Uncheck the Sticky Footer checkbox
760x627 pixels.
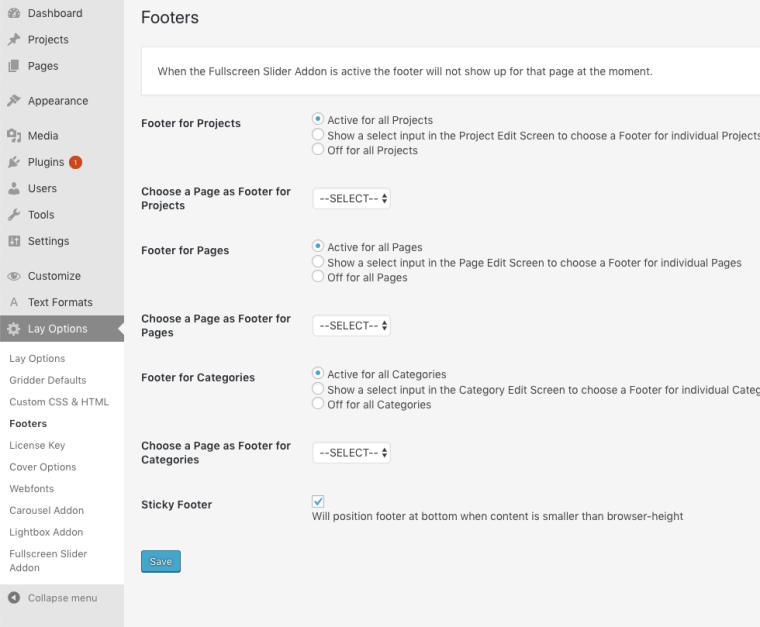[318, 501]
